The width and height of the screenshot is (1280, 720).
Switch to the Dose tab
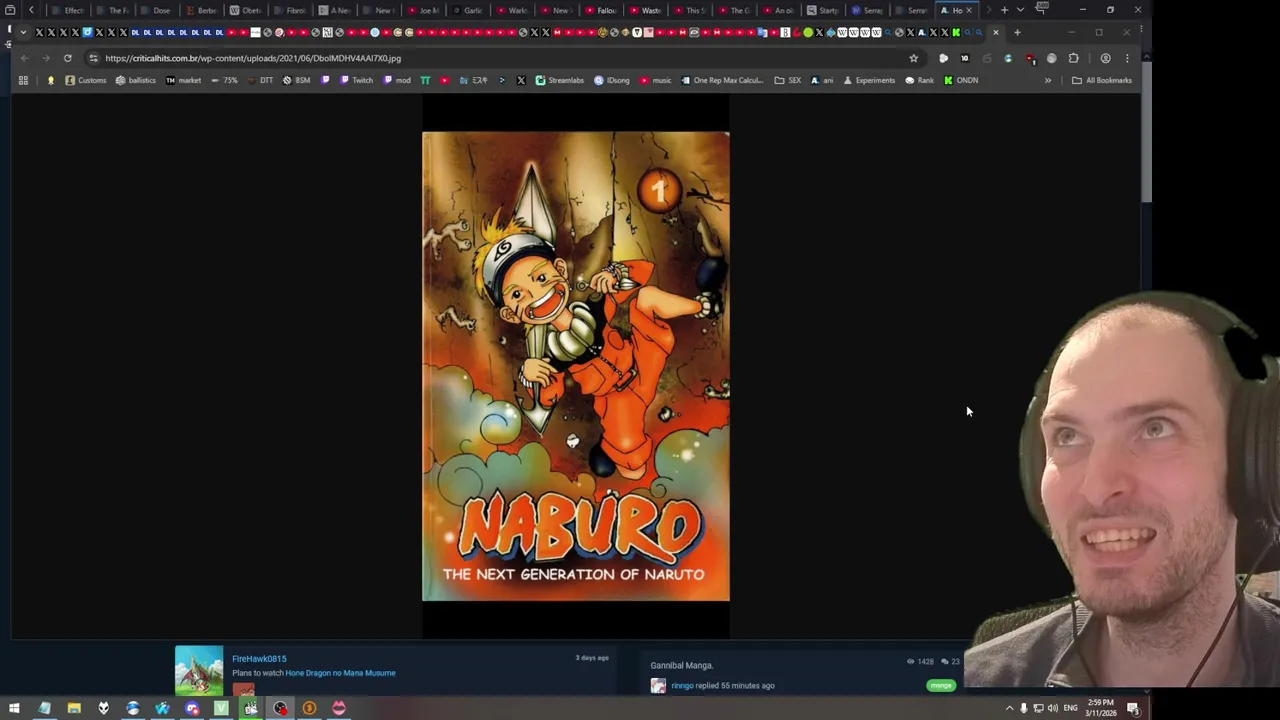pos(157,10)
